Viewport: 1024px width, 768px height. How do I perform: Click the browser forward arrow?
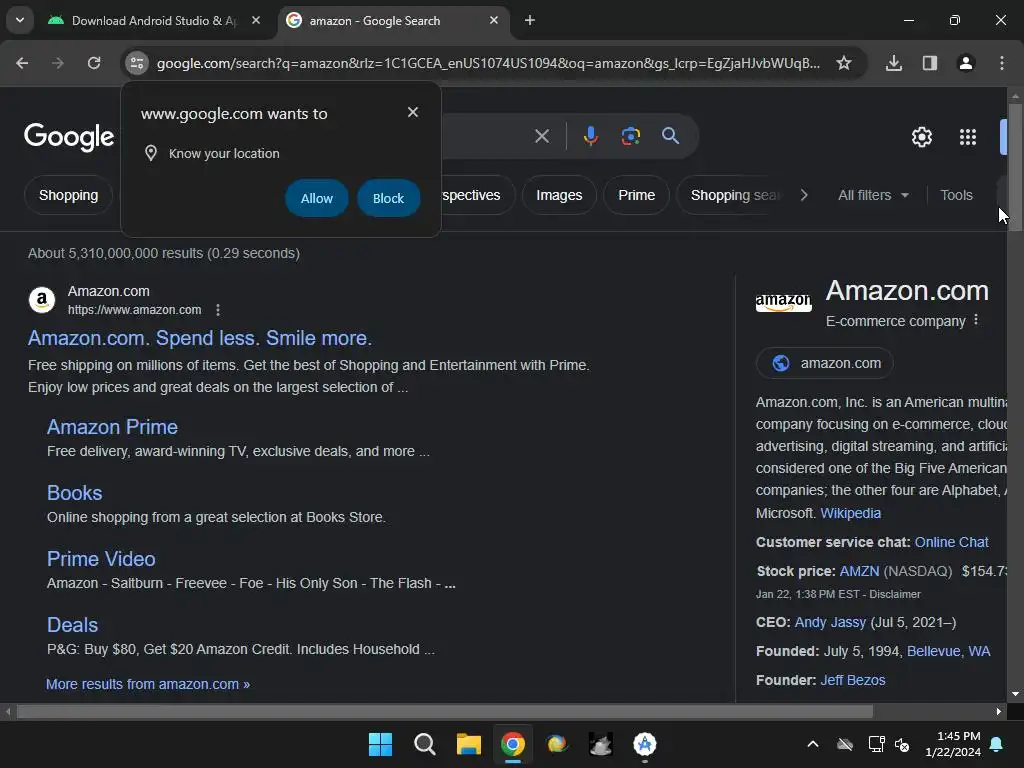coord(58,63)
